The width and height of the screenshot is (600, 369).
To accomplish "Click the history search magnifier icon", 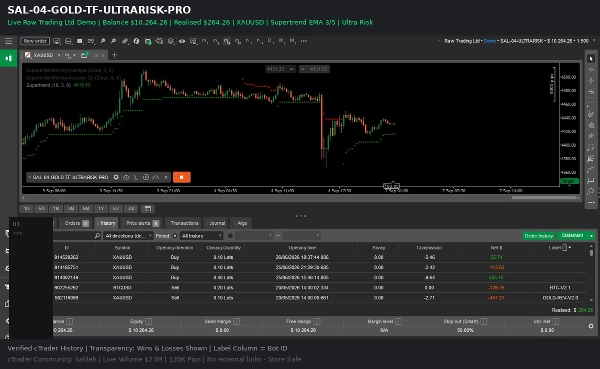I will click(x=97, y=236).
